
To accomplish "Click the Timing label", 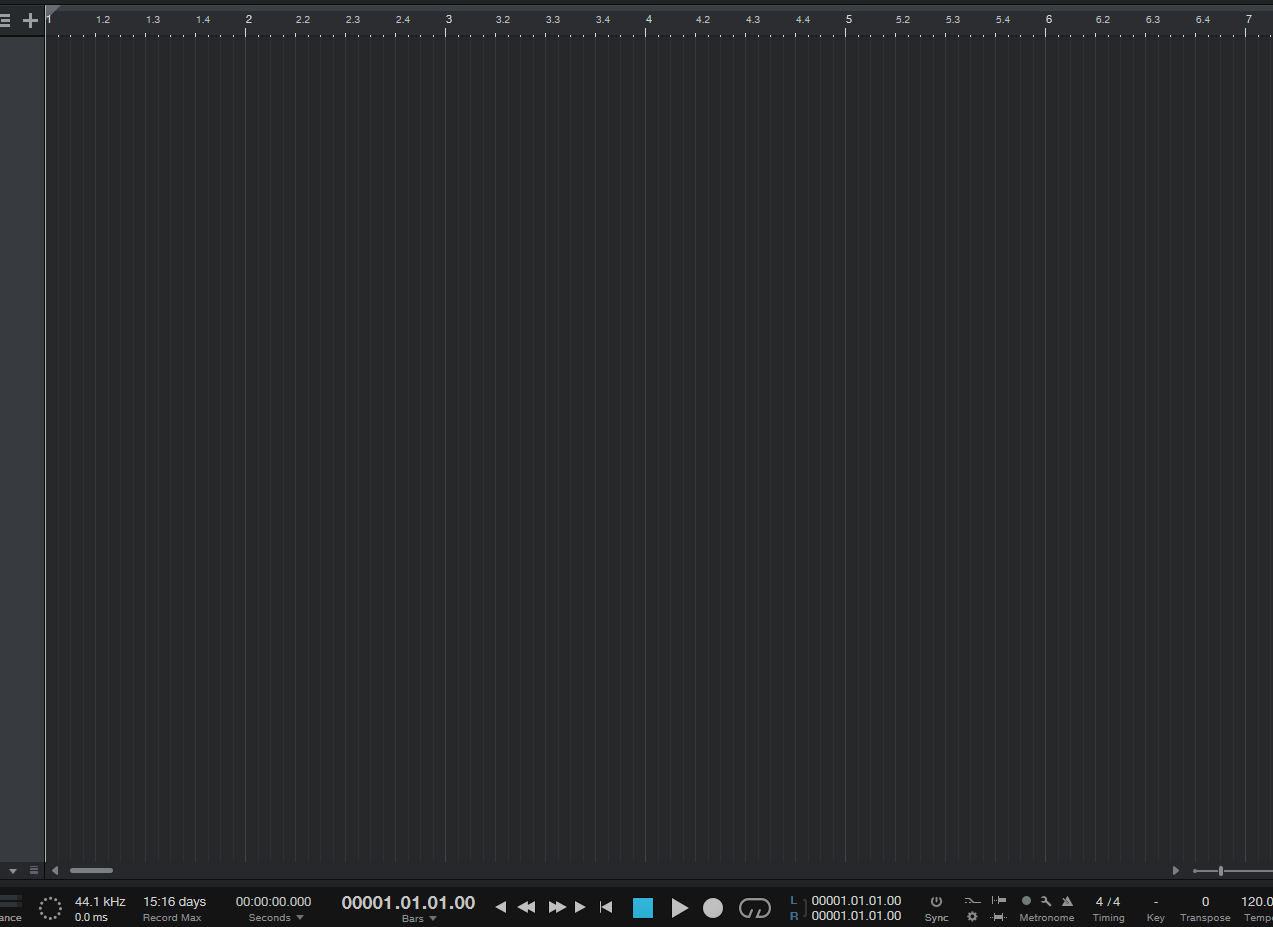I will click(1108, 918).
